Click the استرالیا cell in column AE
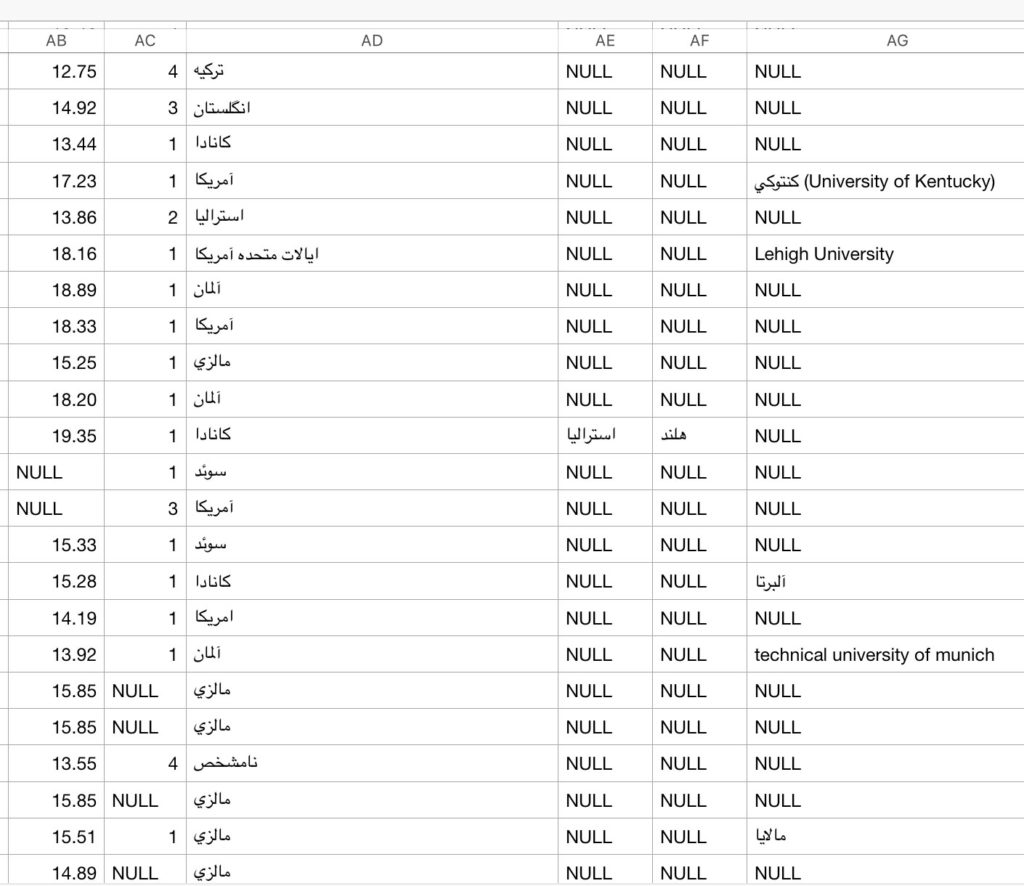This screenshot has width=1024, height=886. [x=591, y=436]
